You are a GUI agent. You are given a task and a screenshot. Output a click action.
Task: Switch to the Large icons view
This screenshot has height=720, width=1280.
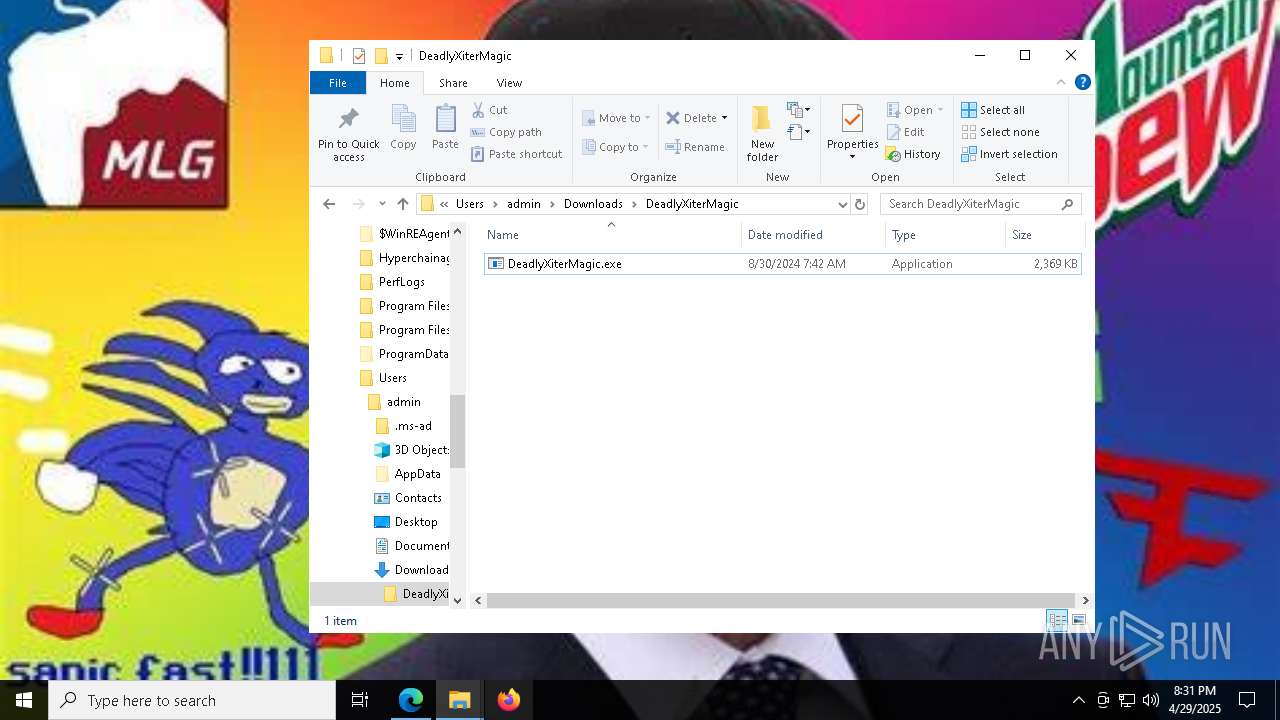1079,621
